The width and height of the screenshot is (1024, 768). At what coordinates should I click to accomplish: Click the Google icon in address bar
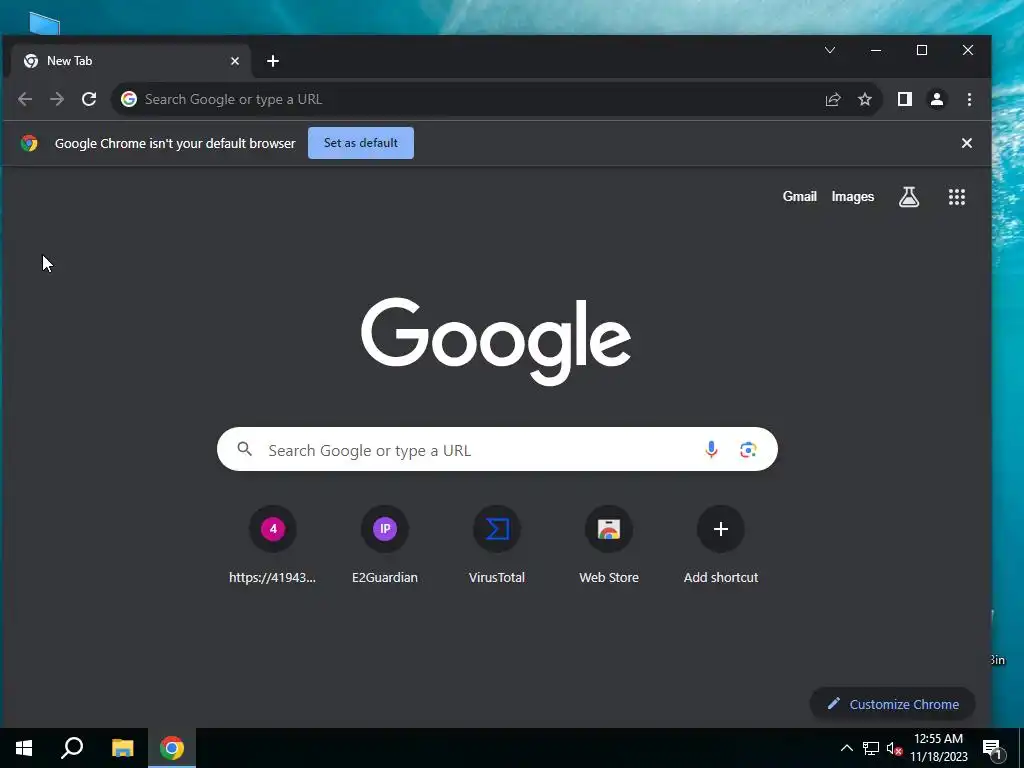click(129, 99)
